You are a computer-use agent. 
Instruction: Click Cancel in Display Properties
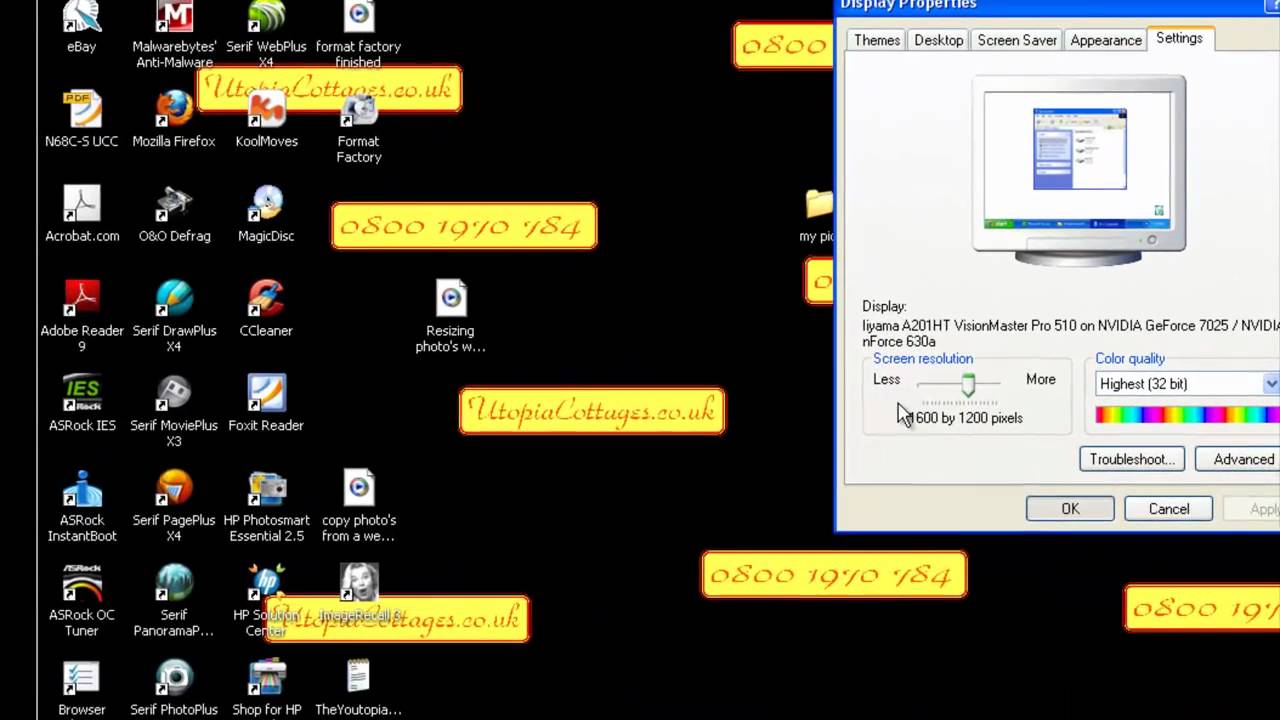pos(1168,509)
